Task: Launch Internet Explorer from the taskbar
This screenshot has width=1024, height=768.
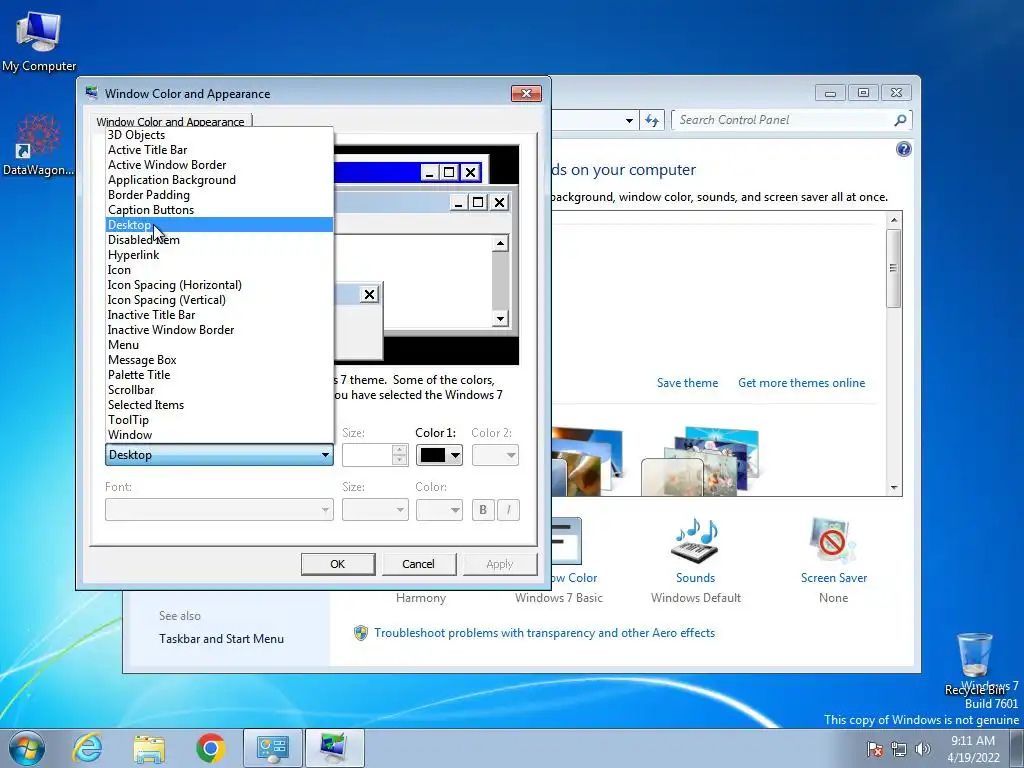Action: (88, 748)
